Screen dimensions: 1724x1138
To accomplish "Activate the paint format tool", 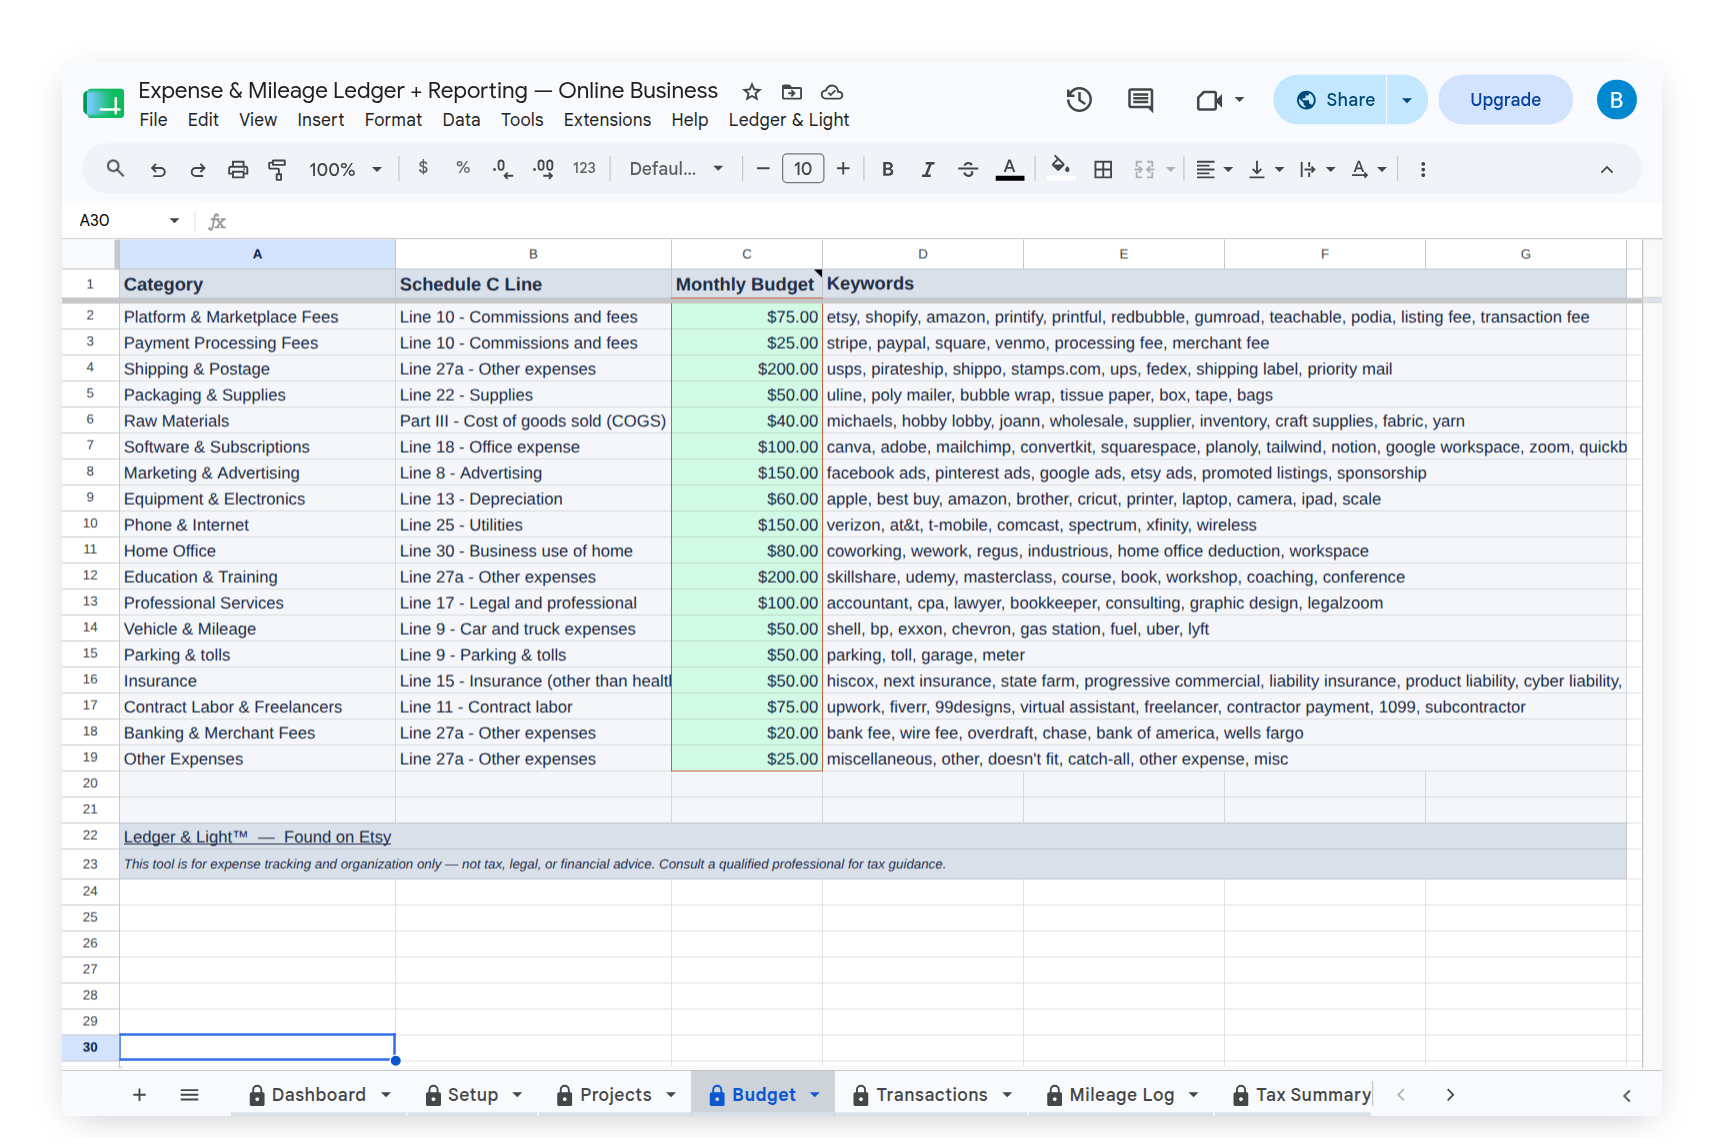I will tap(278, 169).
